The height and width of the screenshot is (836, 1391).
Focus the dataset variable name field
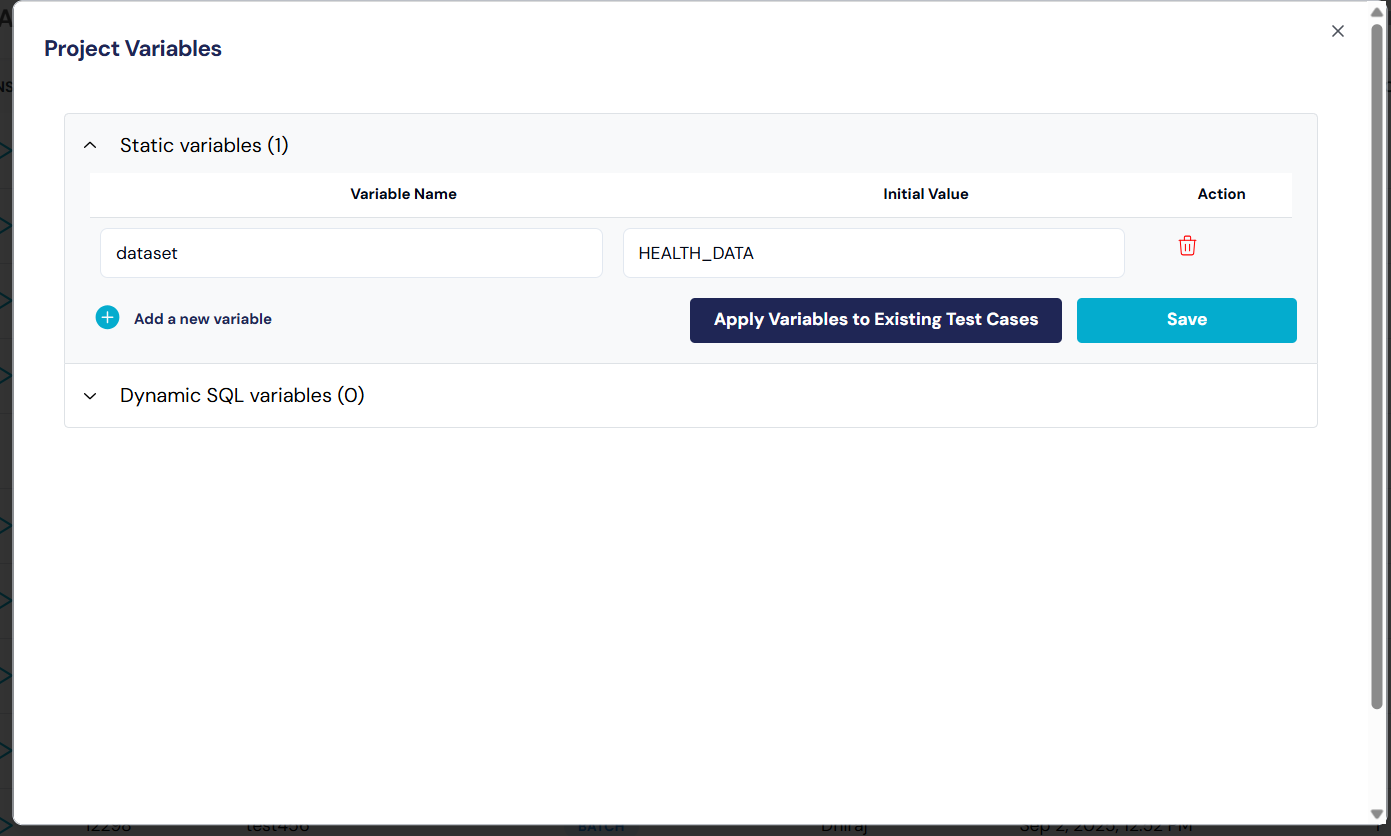tap(351, 253)
